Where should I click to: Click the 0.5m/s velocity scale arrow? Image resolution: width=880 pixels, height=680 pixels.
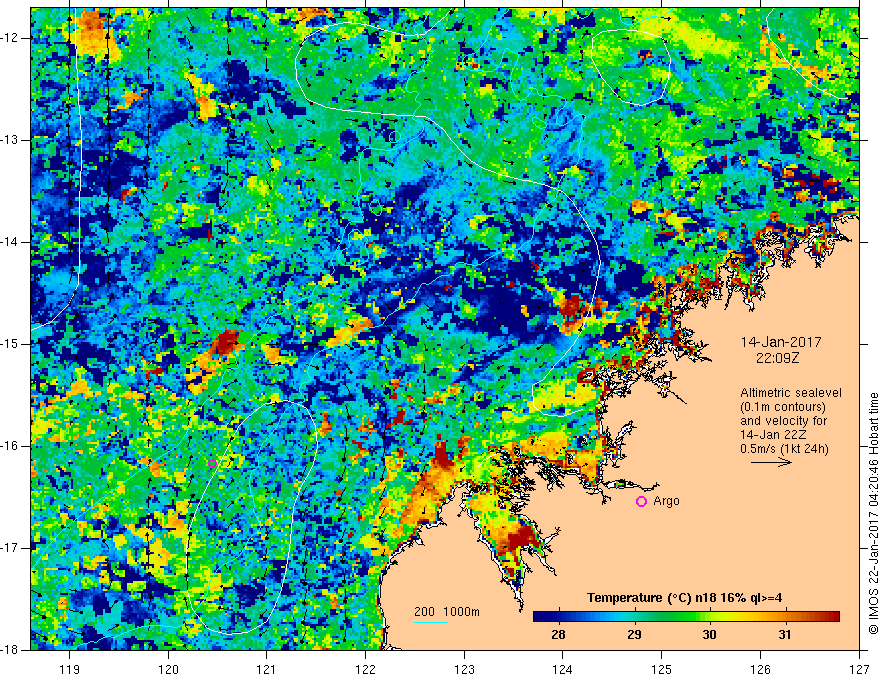[771, 462]
